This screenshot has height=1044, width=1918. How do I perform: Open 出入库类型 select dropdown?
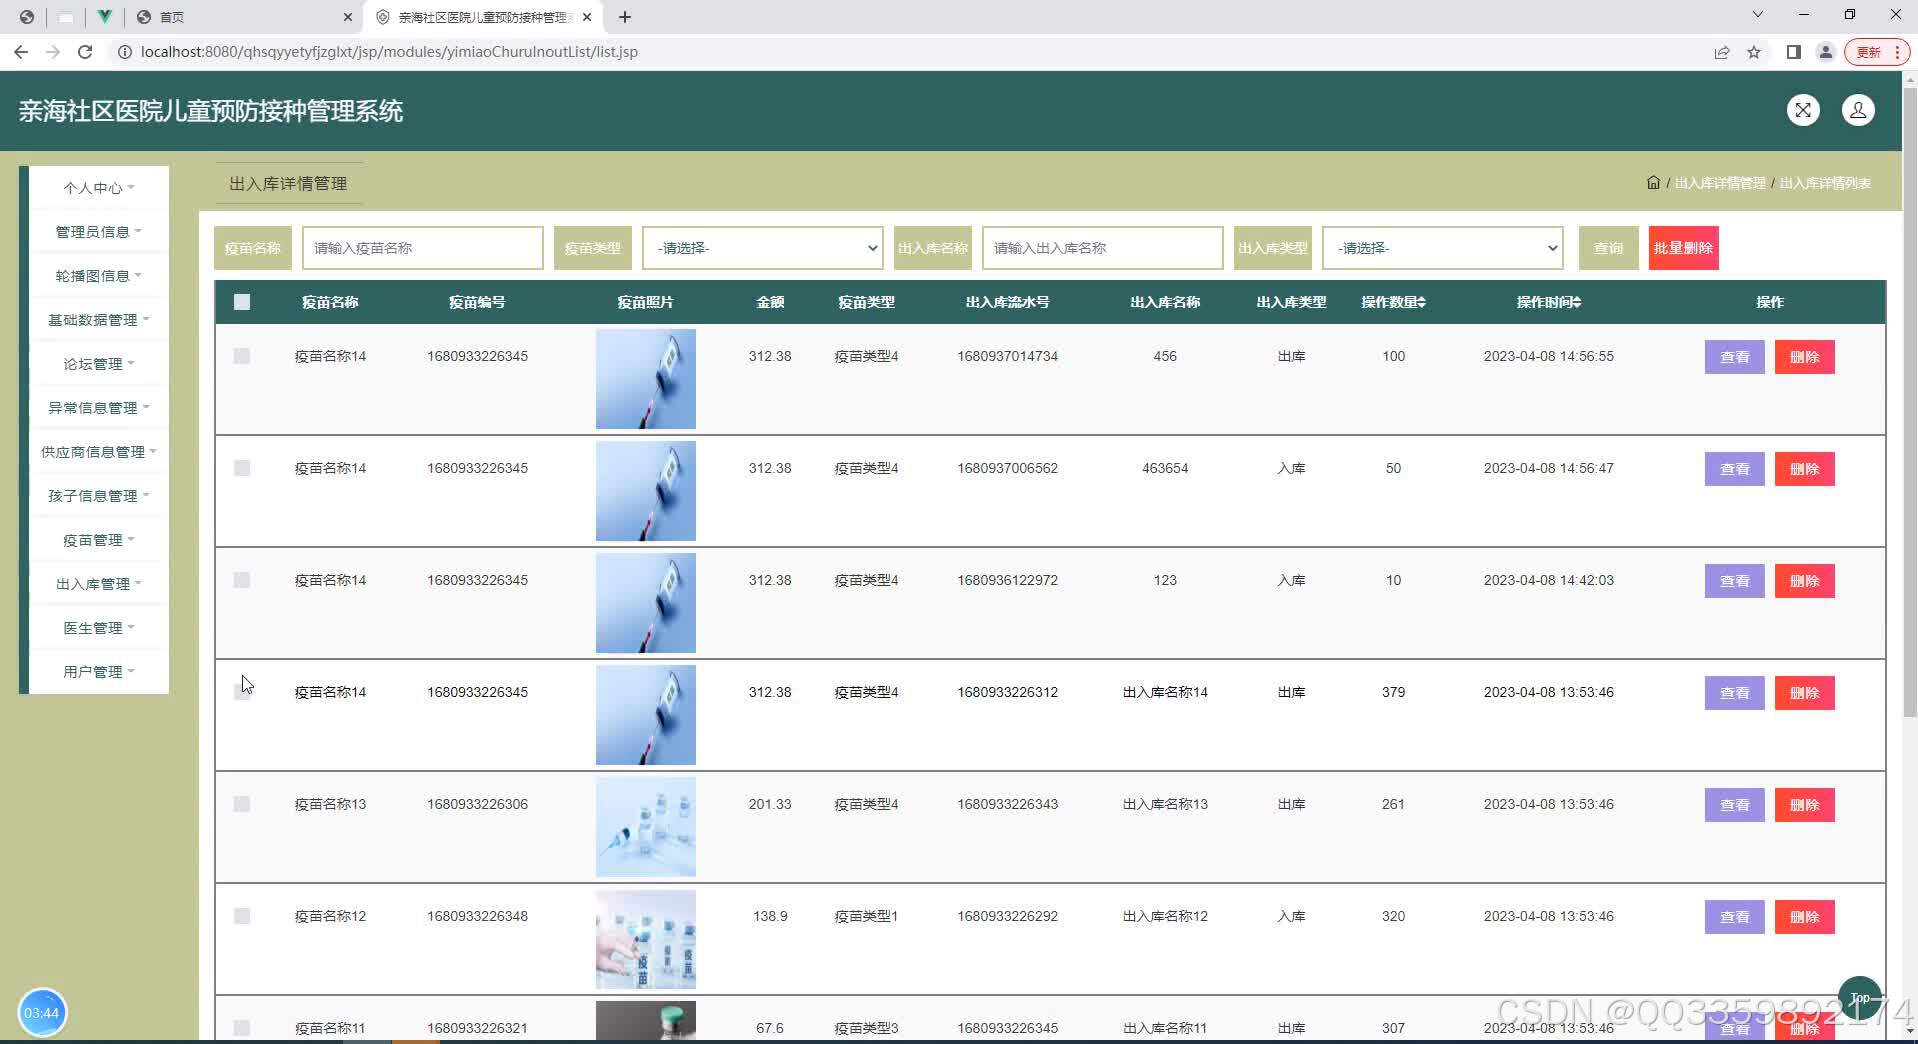[x=1443, y=248]
